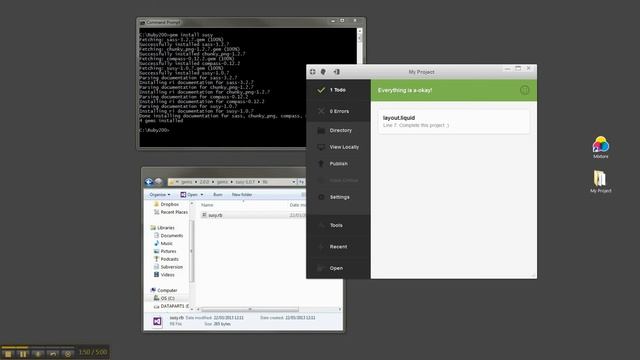Click the stop button in playback bar
This screenshot has height=360, width=640.
click(8, 354)
